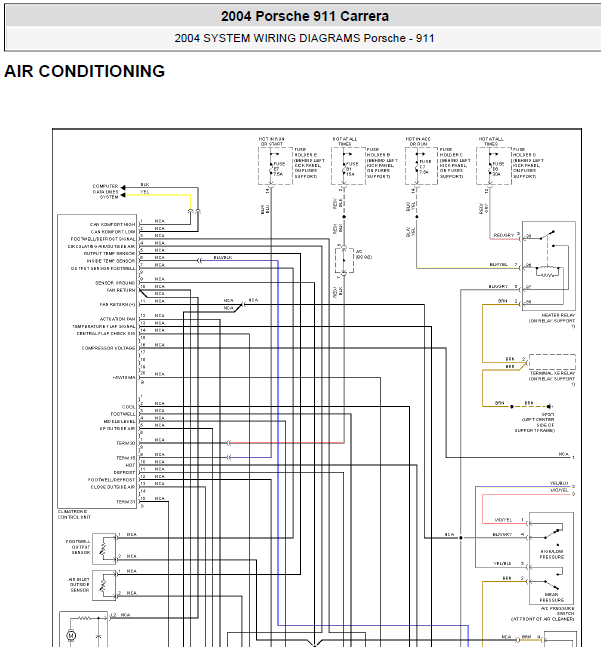The height and width of the screenshot is (647, 601).
Task: Click the 'CLIMATRONIC CONTROL UNIT' caption
Action: point(74,514)
